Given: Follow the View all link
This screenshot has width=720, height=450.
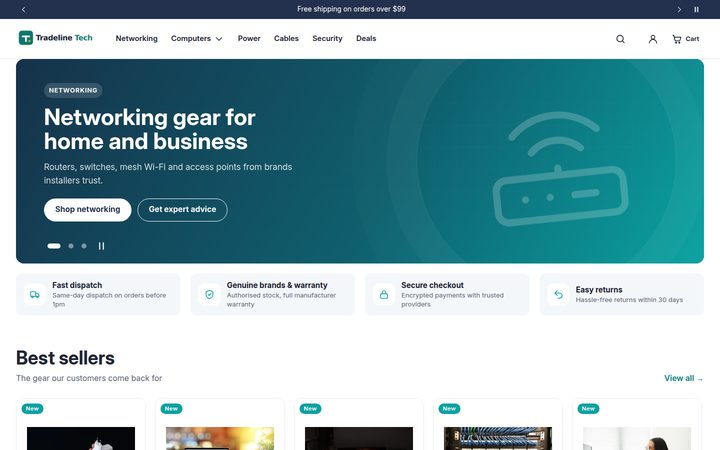Looking at the screenshot, I should pos(683,378).
